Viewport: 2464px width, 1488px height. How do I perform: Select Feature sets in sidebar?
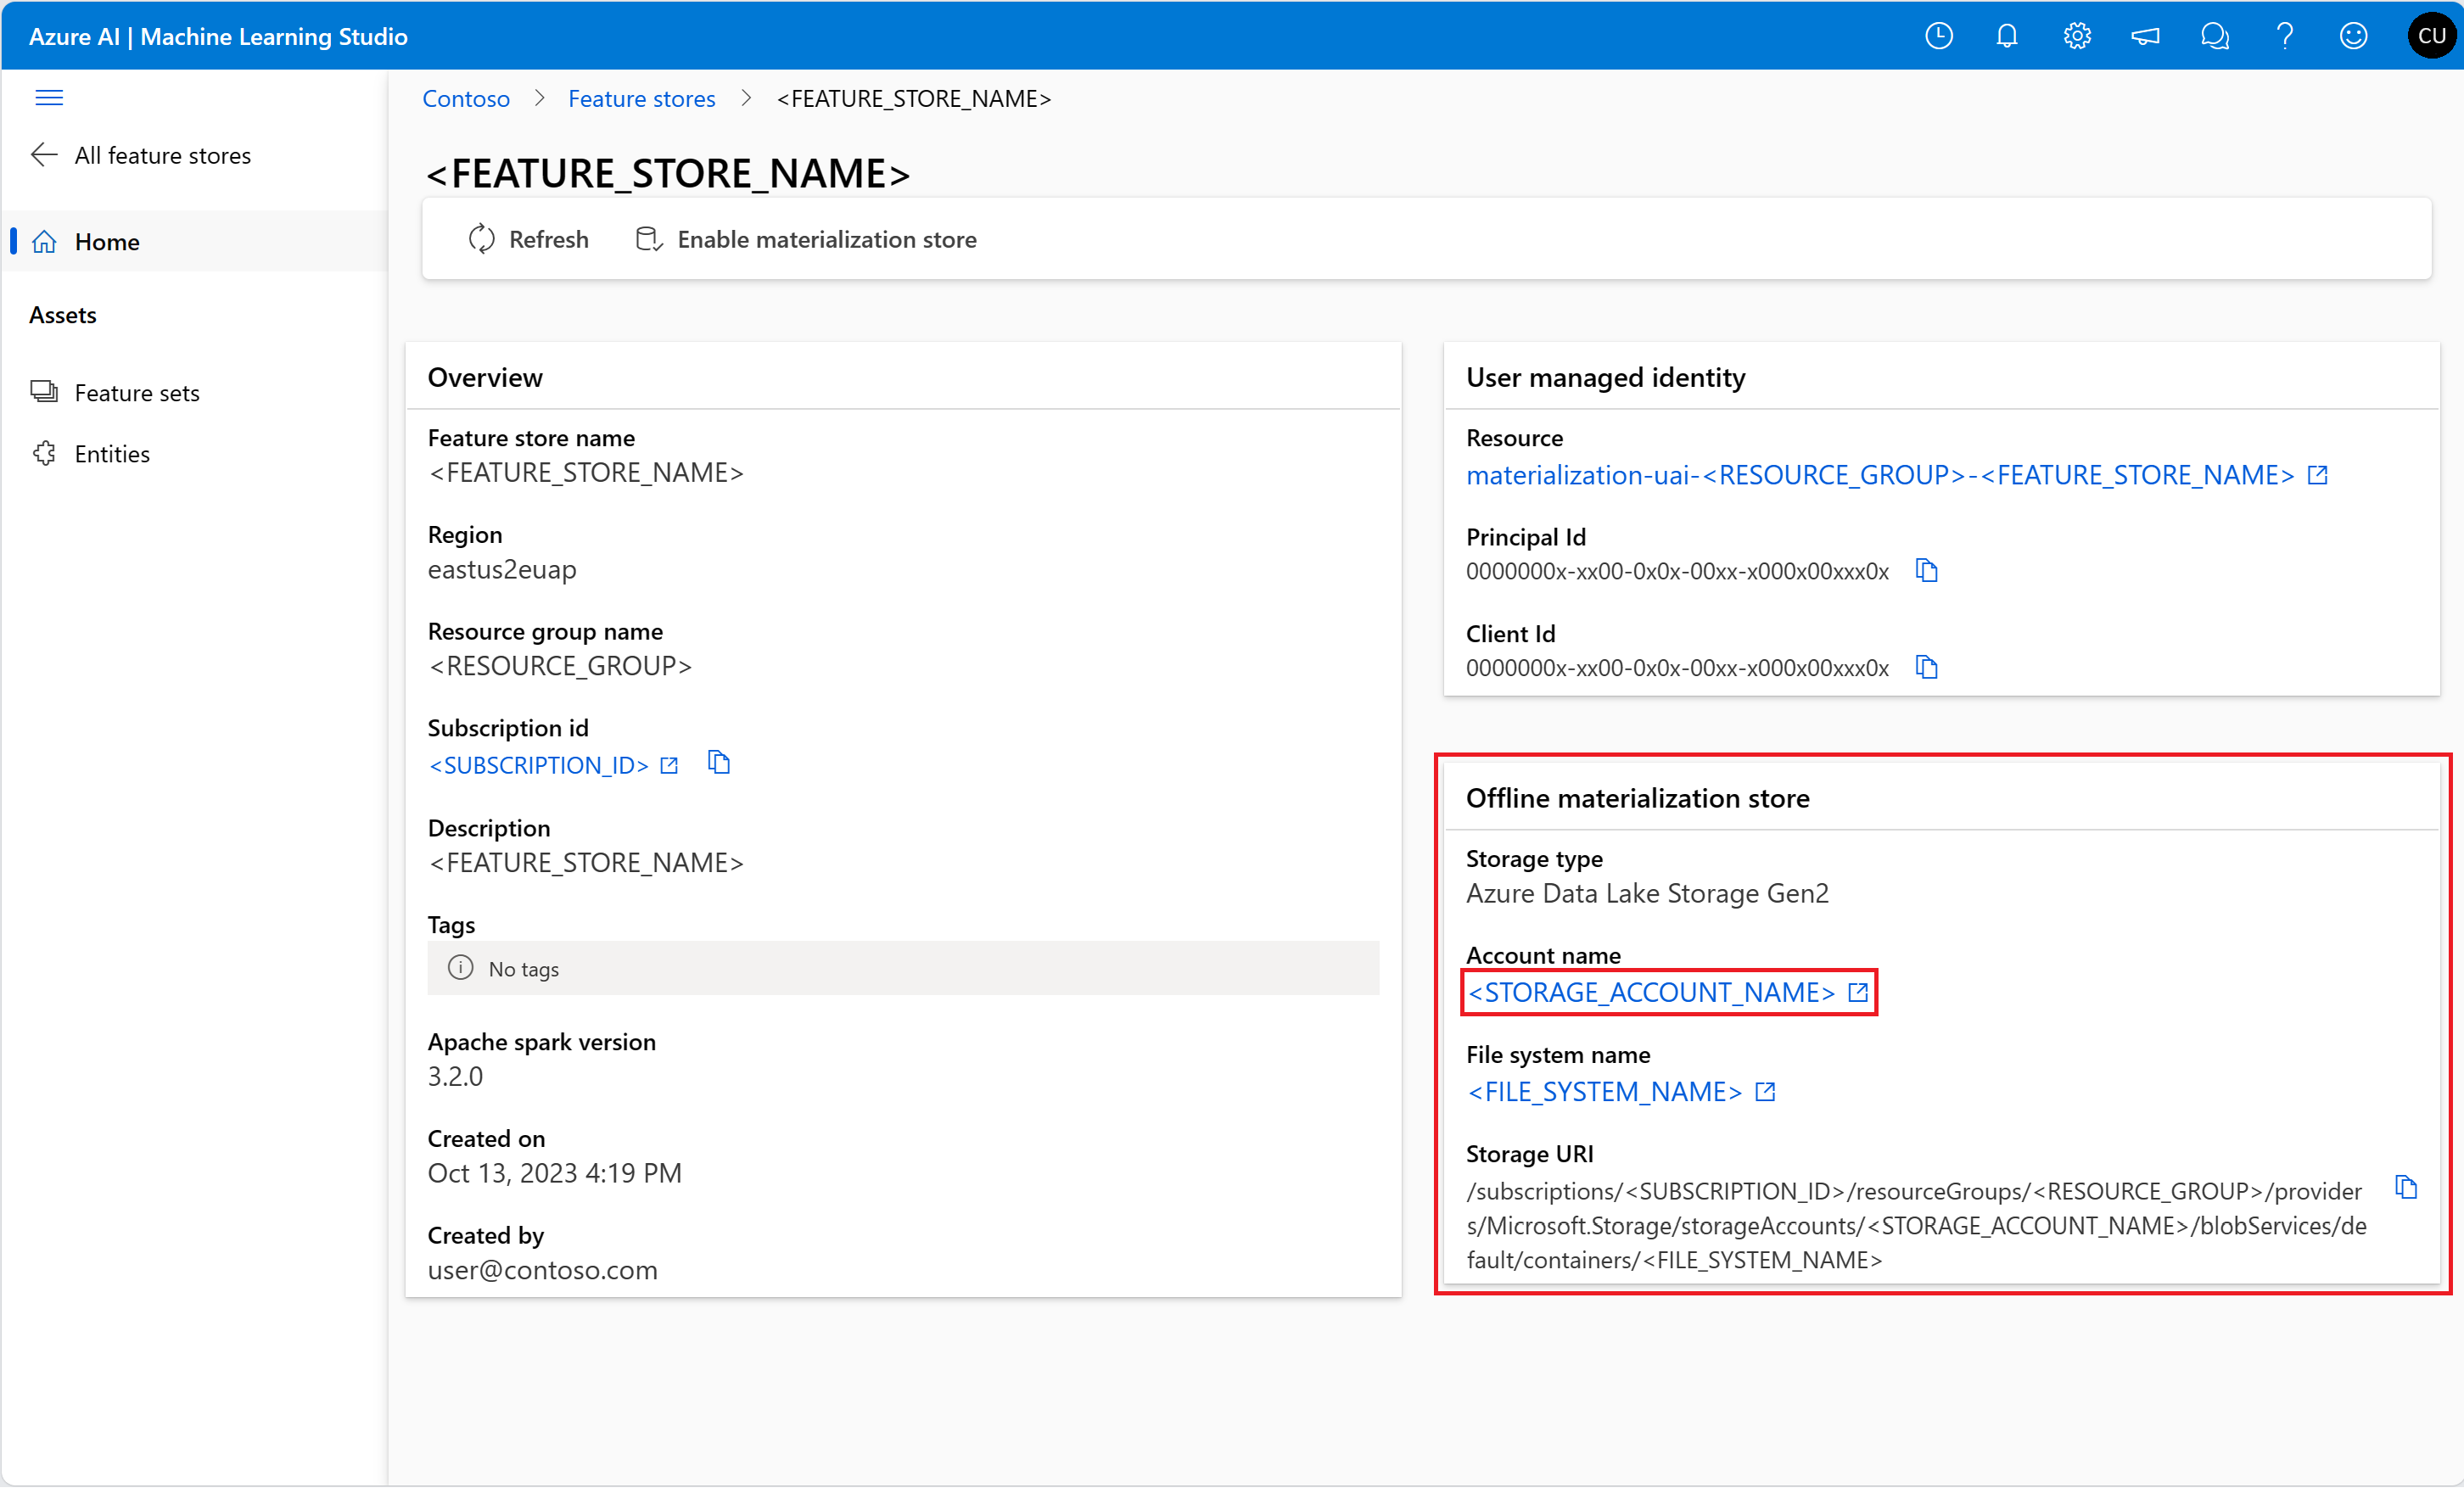coord(137,393)
